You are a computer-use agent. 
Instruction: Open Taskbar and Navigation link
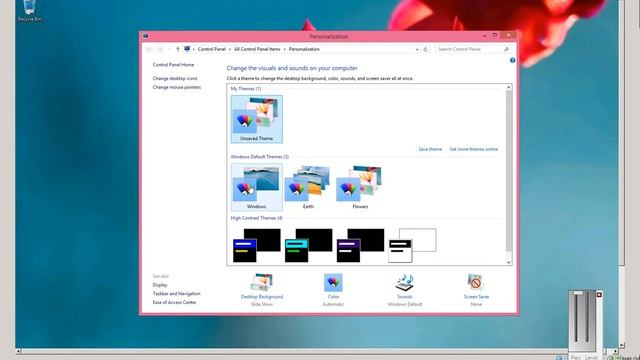coord(176,294)
